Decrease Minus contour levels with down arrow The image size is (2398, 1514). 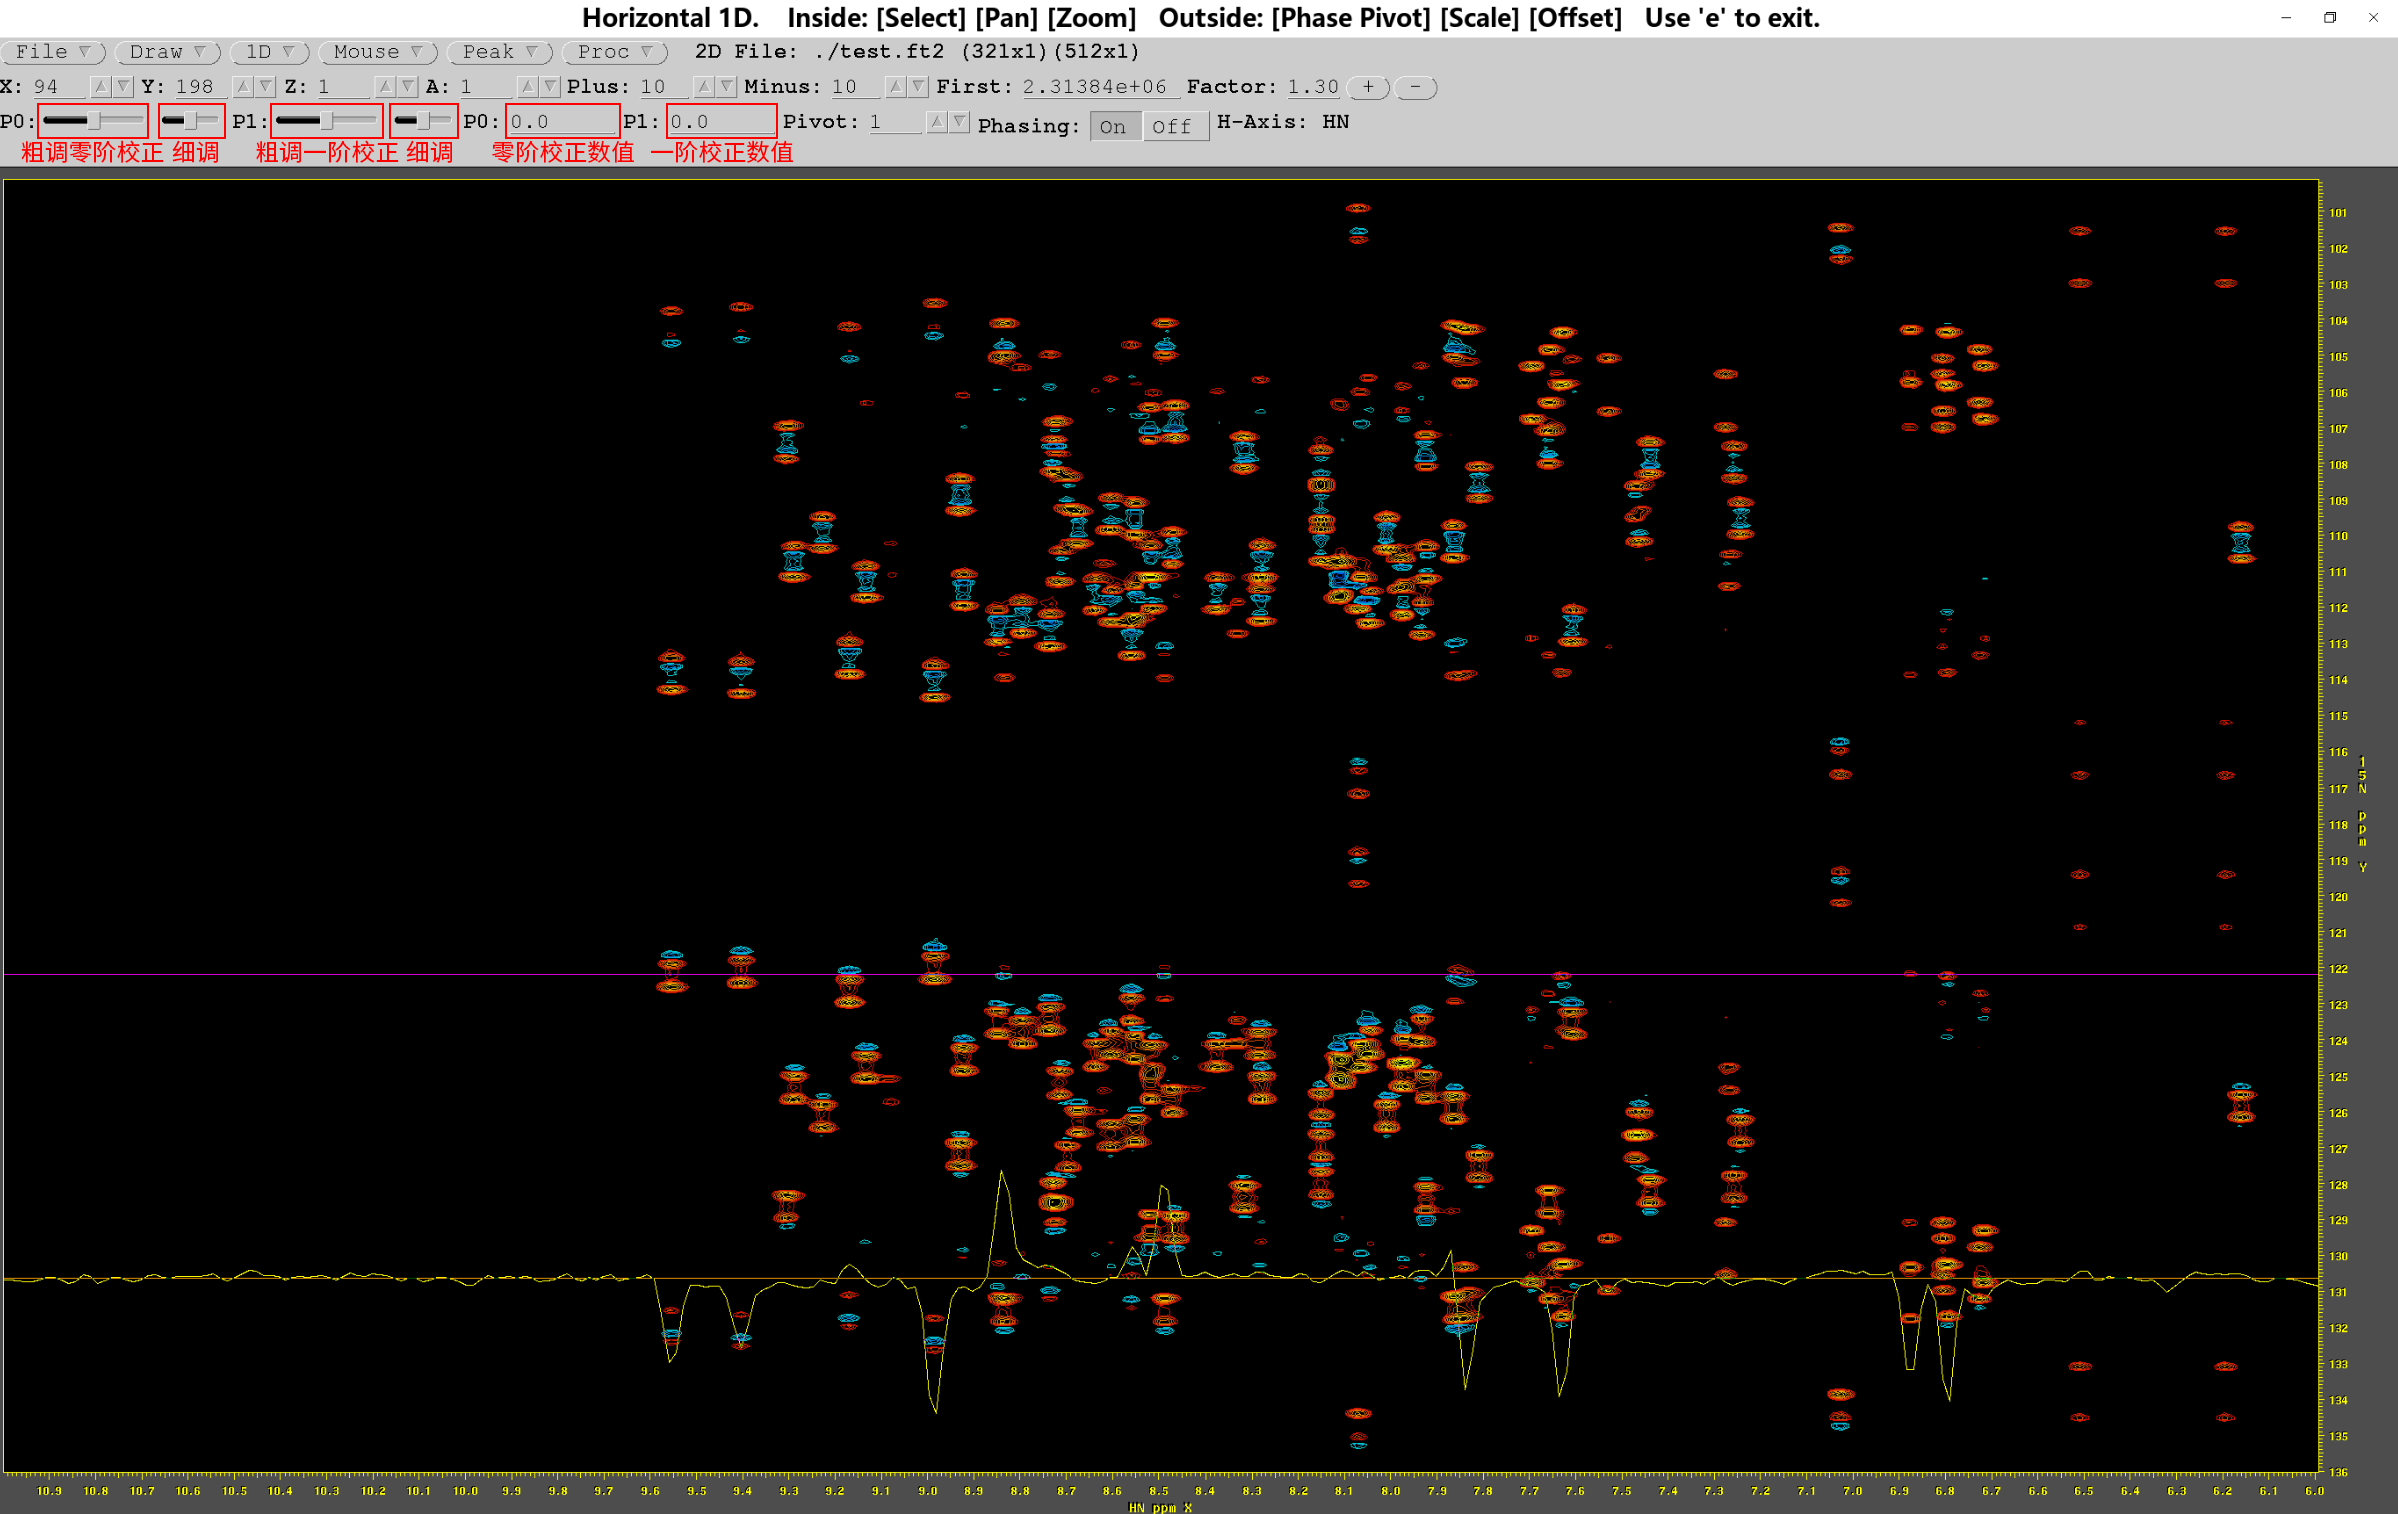click(918, 87)
